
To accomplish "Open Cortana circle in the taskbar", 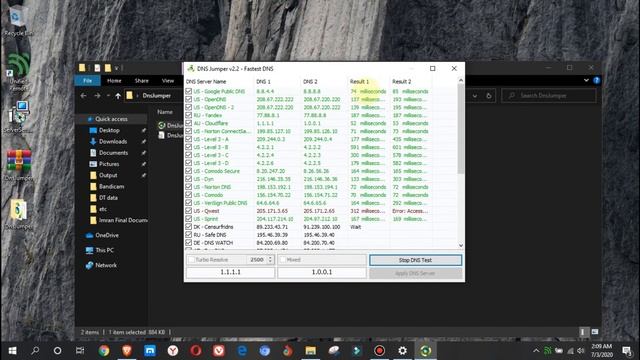I will [x=58, y=350].
